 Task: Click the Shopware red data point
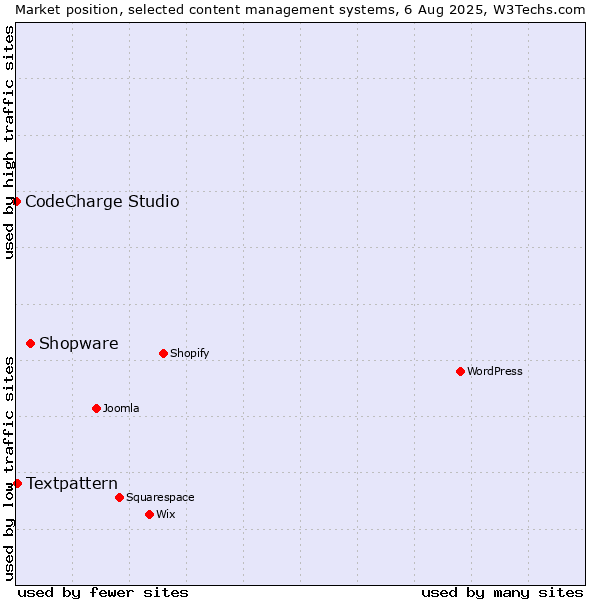pyautogui.click(x=31, y=343)
